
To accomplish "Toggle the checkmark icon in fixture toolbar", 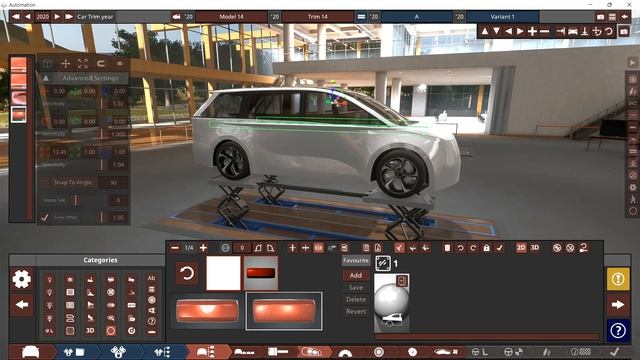I will pyautogui.click(x=499, y=248).
